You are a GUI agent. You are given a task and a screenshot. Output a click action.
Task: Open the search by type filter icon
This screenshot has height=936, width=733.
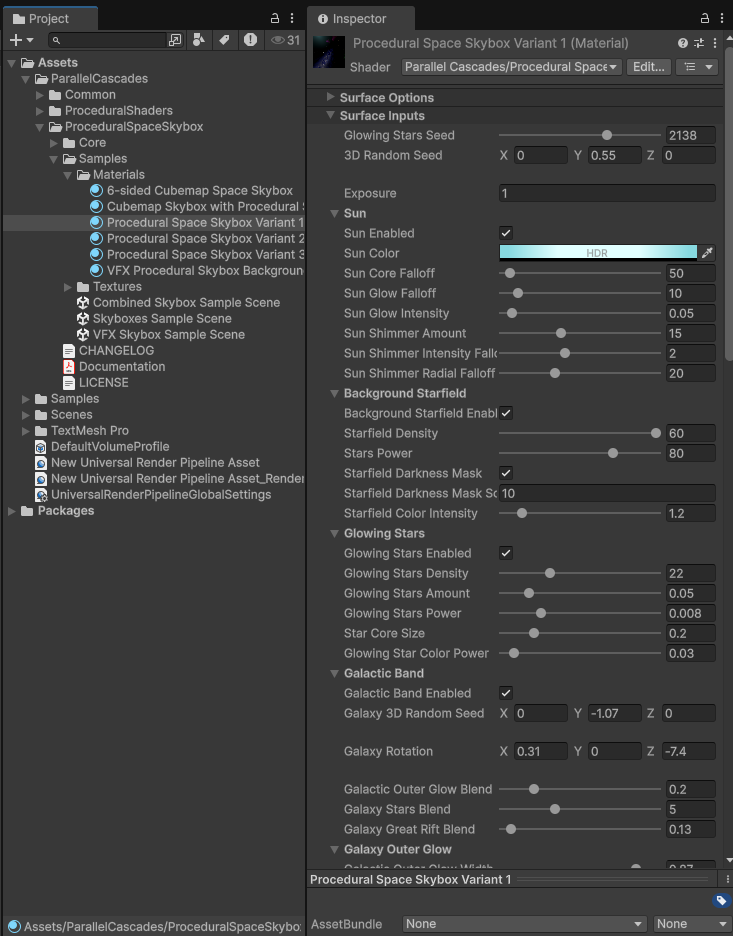click(x=198, y=40)
